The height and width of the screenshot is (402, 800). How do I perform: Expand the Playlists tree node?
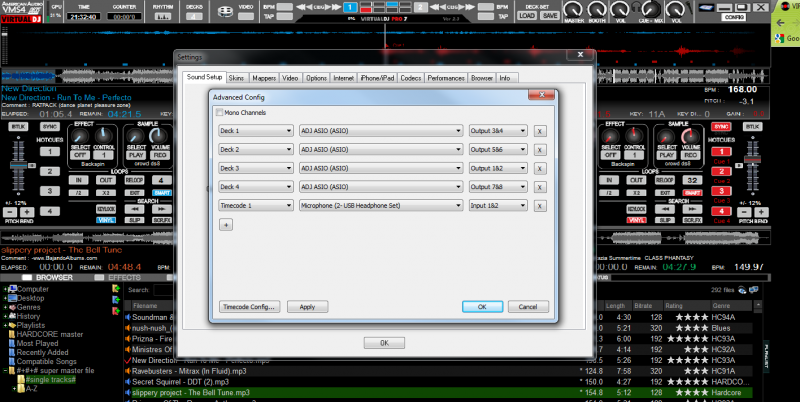click(x=6, y=325)
